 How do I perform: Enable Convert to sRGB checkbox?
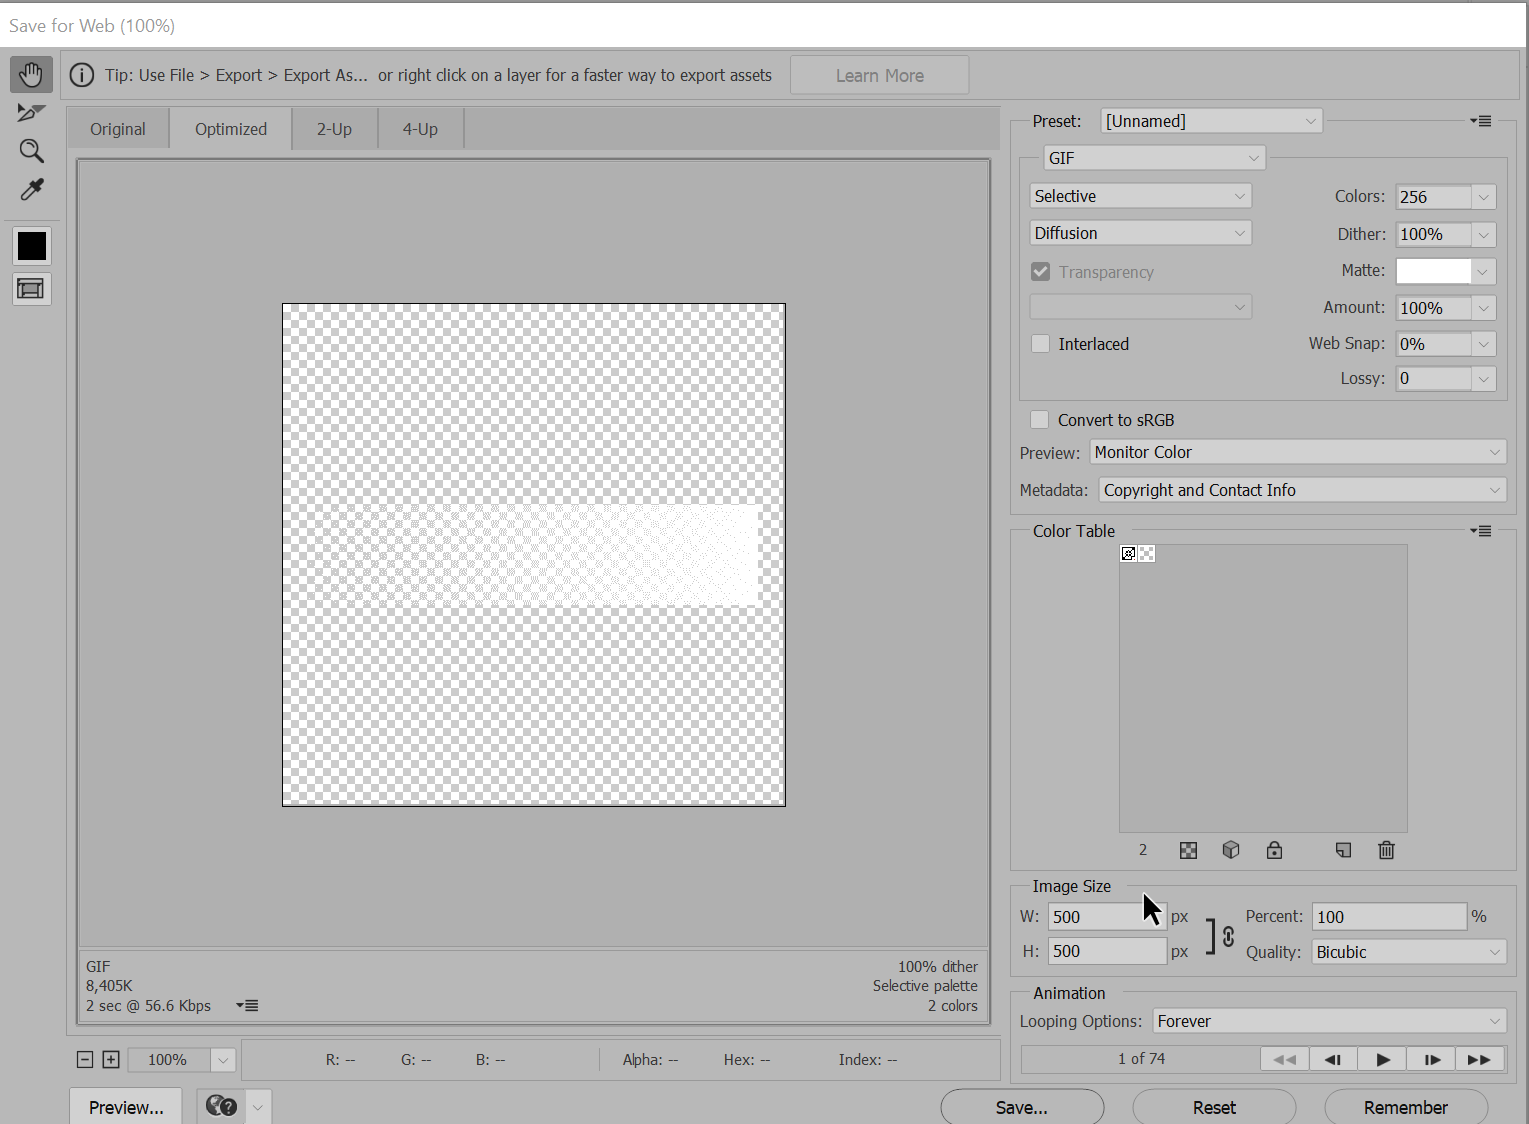[x=1040, y=420]
